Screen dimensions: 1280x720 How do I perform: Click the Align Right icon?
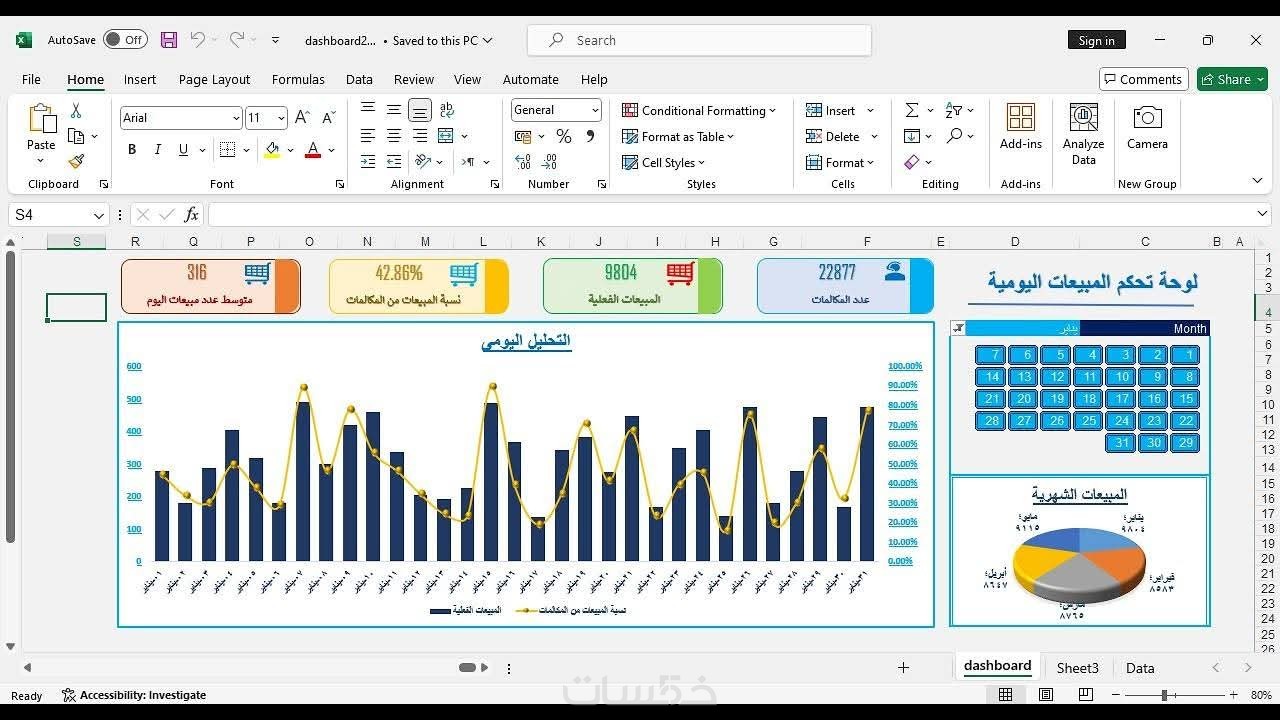point(420,136)
